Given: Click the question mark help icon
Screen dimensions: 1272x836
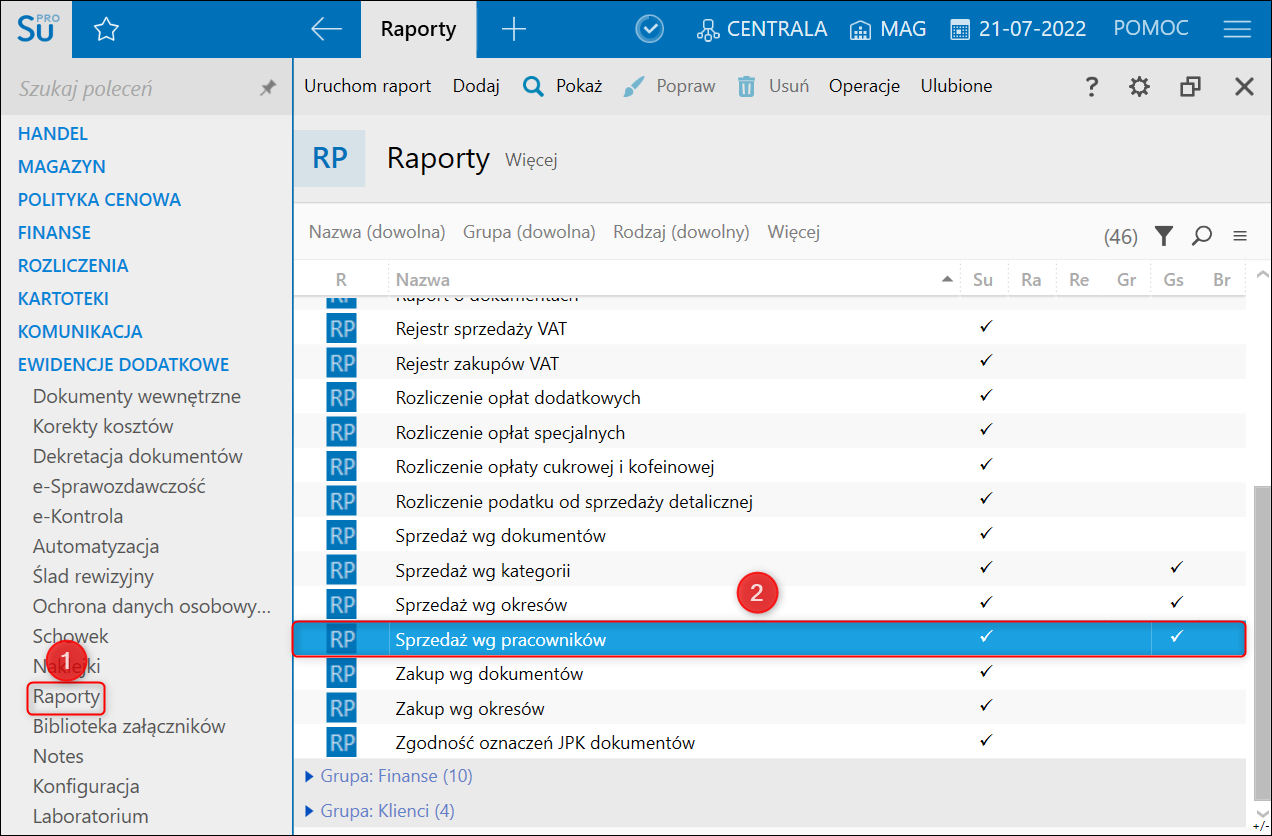Looking at the screenshot, I should click(x=1092, y=87).
